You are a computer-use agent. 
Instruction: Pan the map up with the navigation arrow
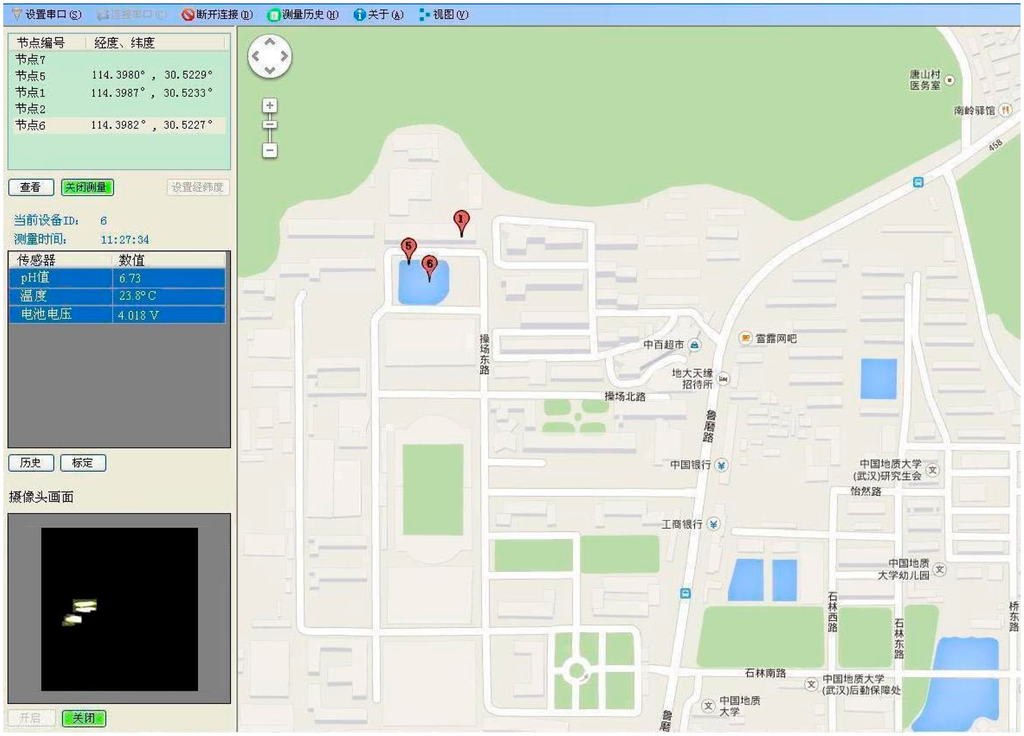click(x=270, y=42)
